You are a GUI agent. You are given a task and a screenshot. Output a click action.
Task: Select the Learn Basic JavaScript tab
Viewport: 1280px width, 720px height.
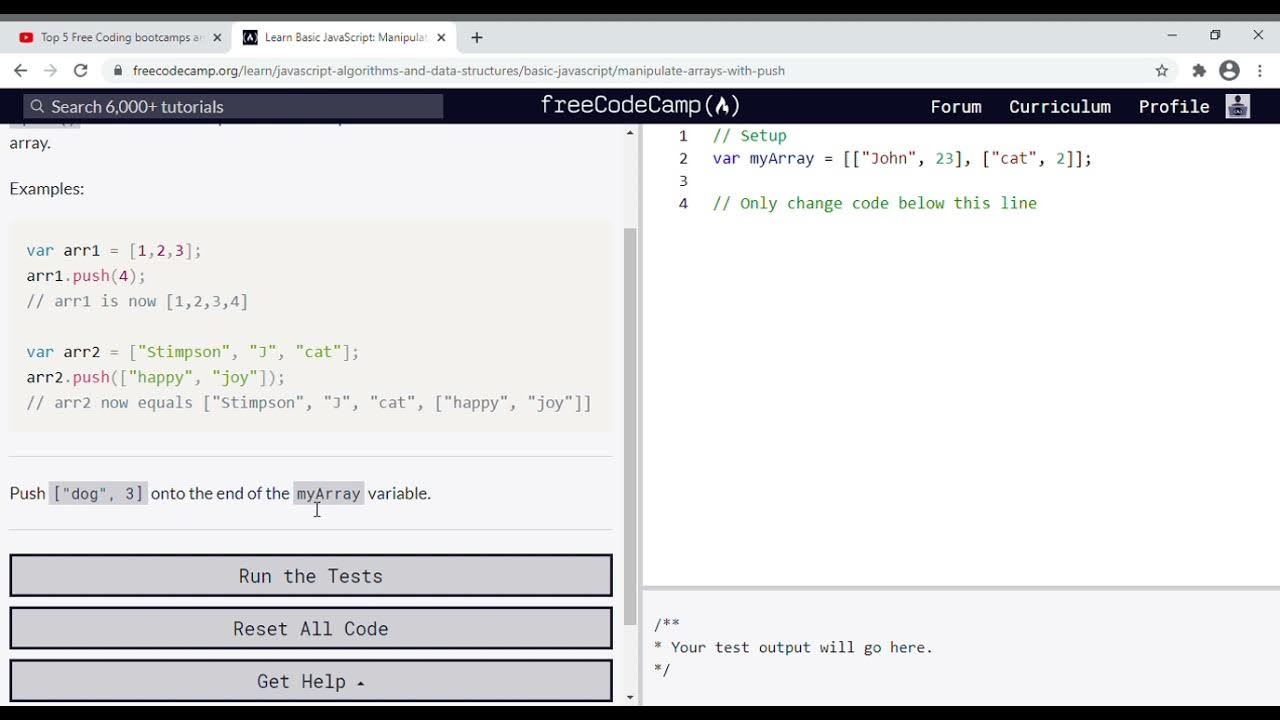click(345, 37)
